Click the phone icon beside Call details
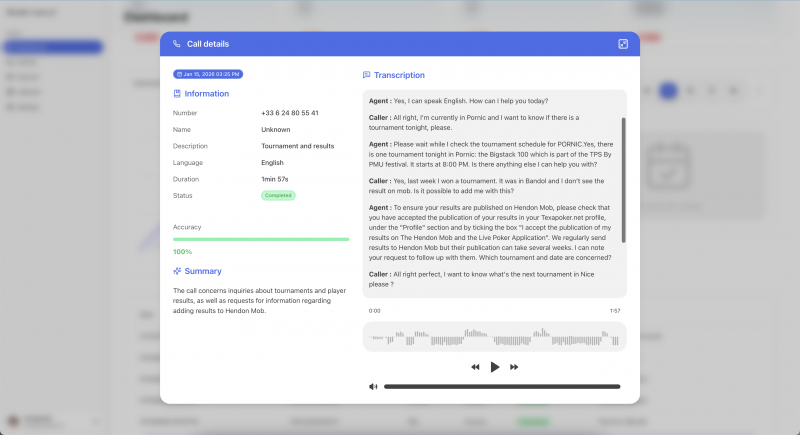 [177, 44]
